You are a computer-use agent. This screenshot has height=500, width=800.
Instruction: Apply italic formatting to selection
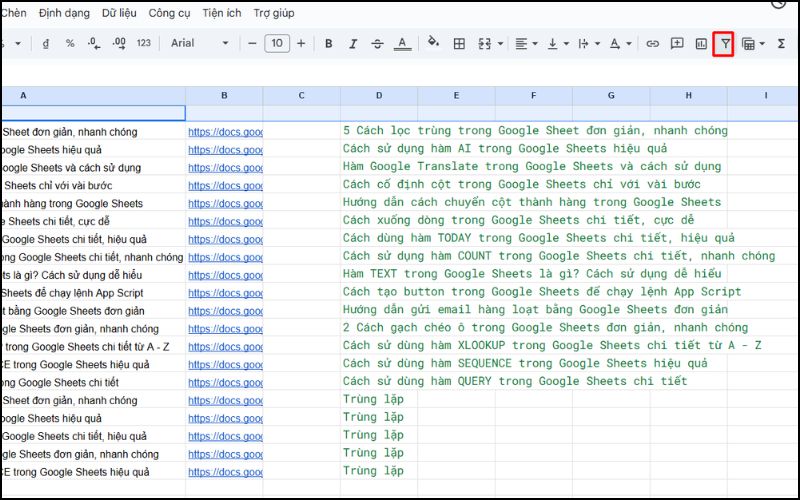pyautogui.click(x=352, y=44)
